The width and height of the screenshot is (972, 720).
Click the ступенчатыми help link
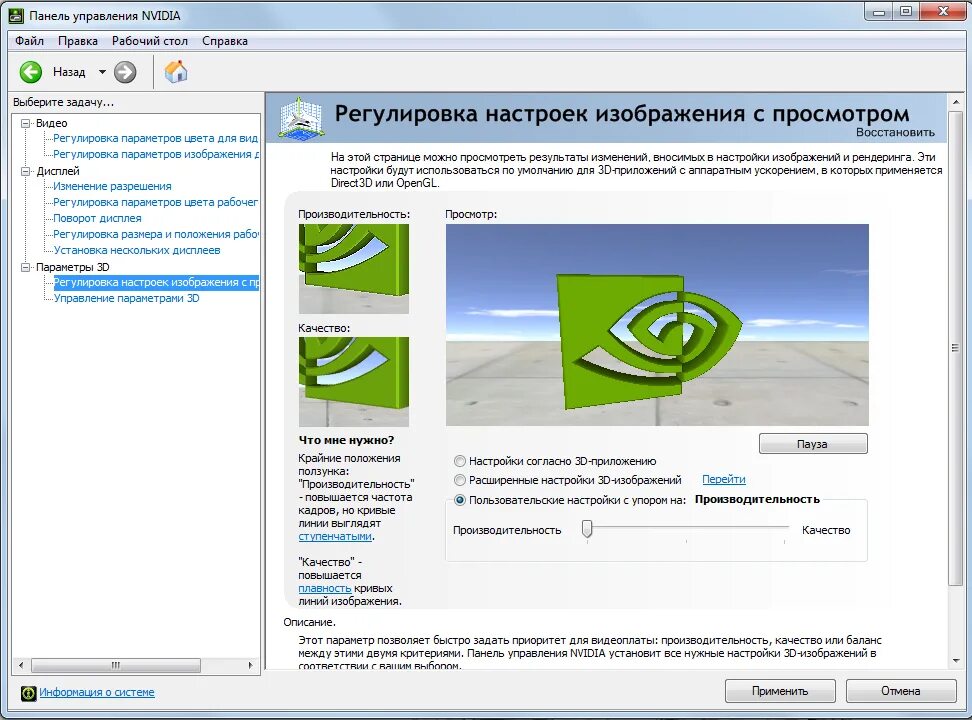(x=335, y=536)
